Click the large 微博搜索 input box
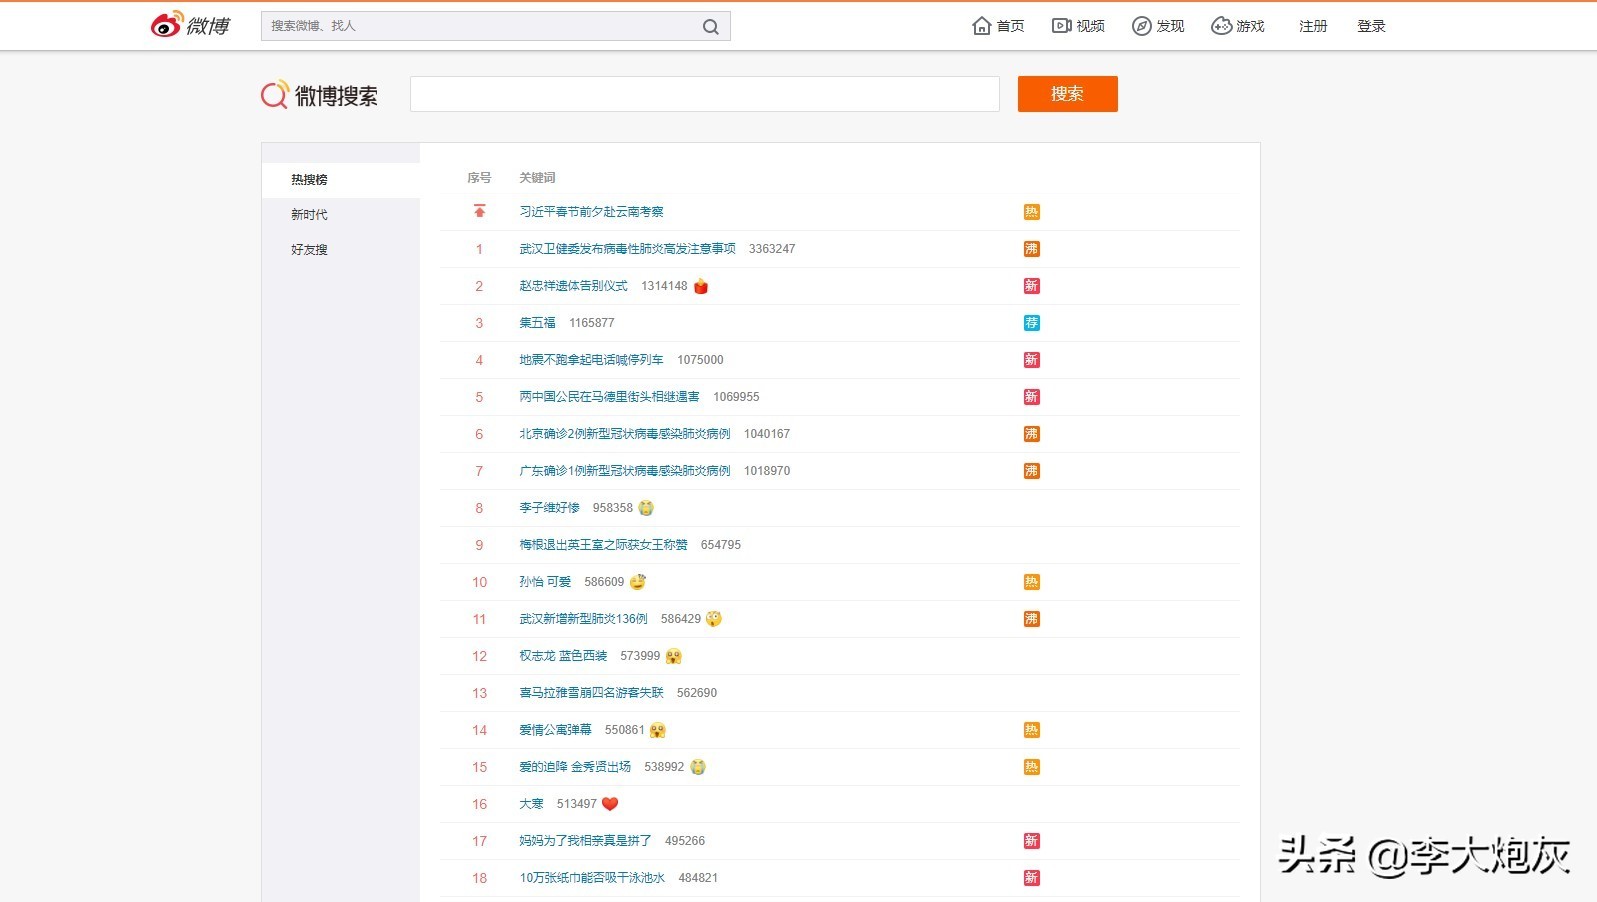 (x=705, y=94)
